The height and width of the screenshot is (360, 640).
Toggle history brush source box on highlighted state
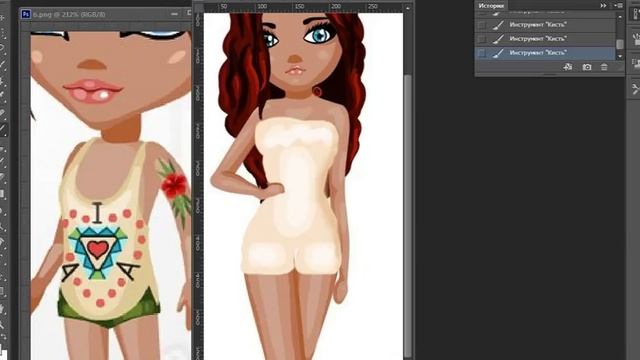(481, 53)
